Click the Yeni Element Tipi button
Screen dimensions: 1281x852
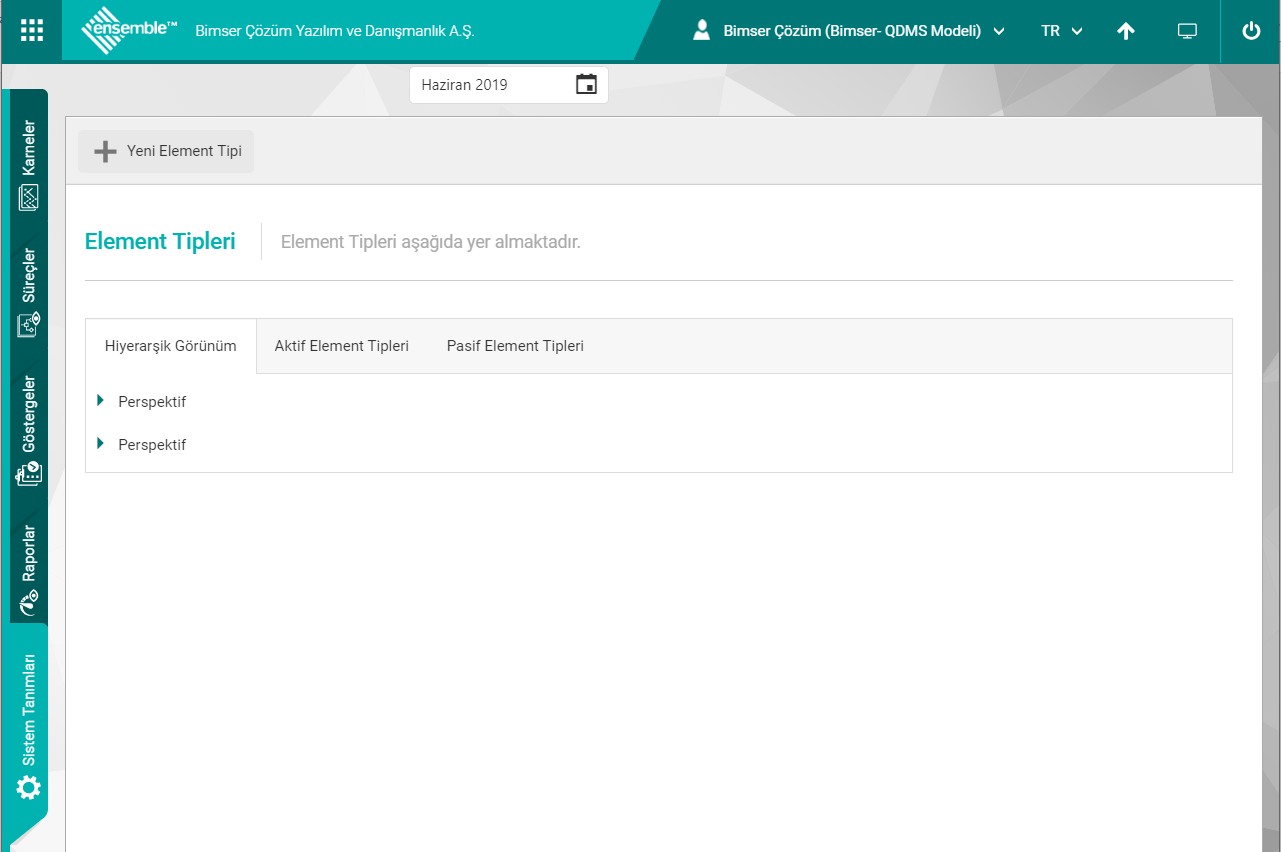(x=166, y=152)
